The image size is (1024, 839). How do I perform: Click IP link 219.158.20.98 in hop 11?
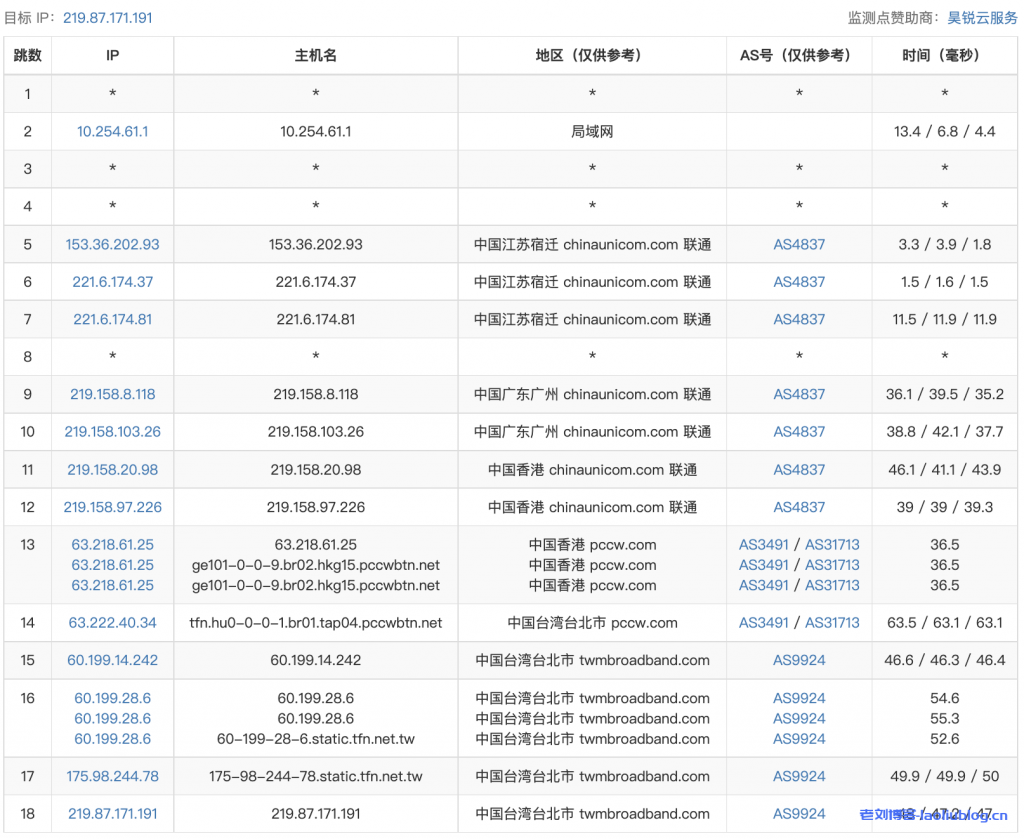(x=113, y=469)
